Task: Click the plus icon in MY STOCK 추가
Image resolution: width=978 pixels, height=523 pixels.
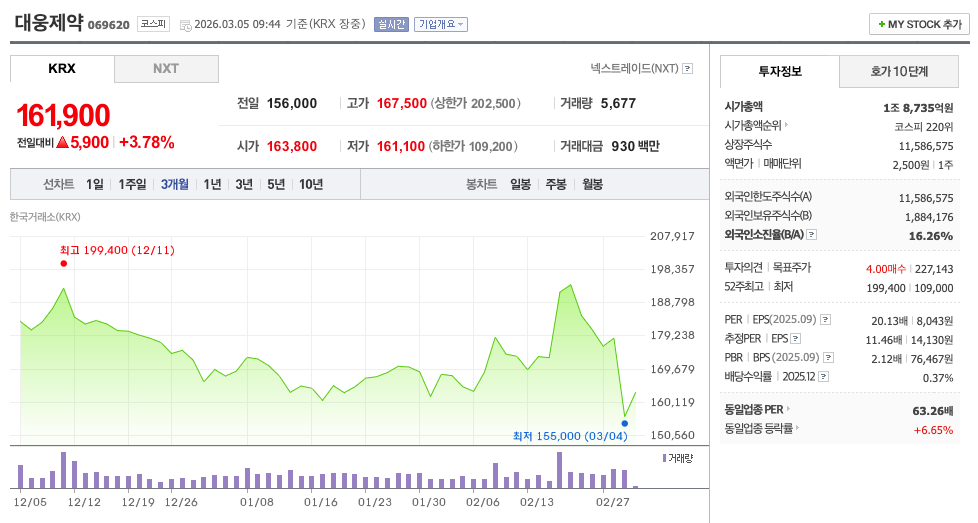Action: [x=881, y=24]
